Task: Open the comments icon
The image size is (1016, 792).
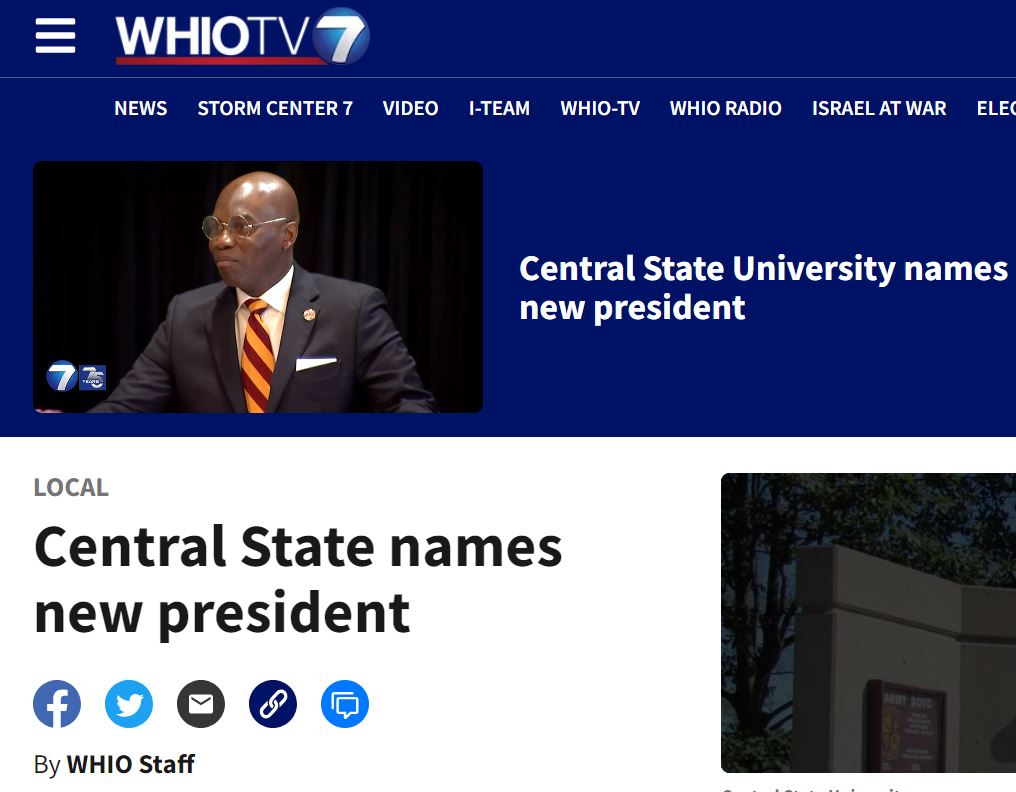Action: (345, 704)
